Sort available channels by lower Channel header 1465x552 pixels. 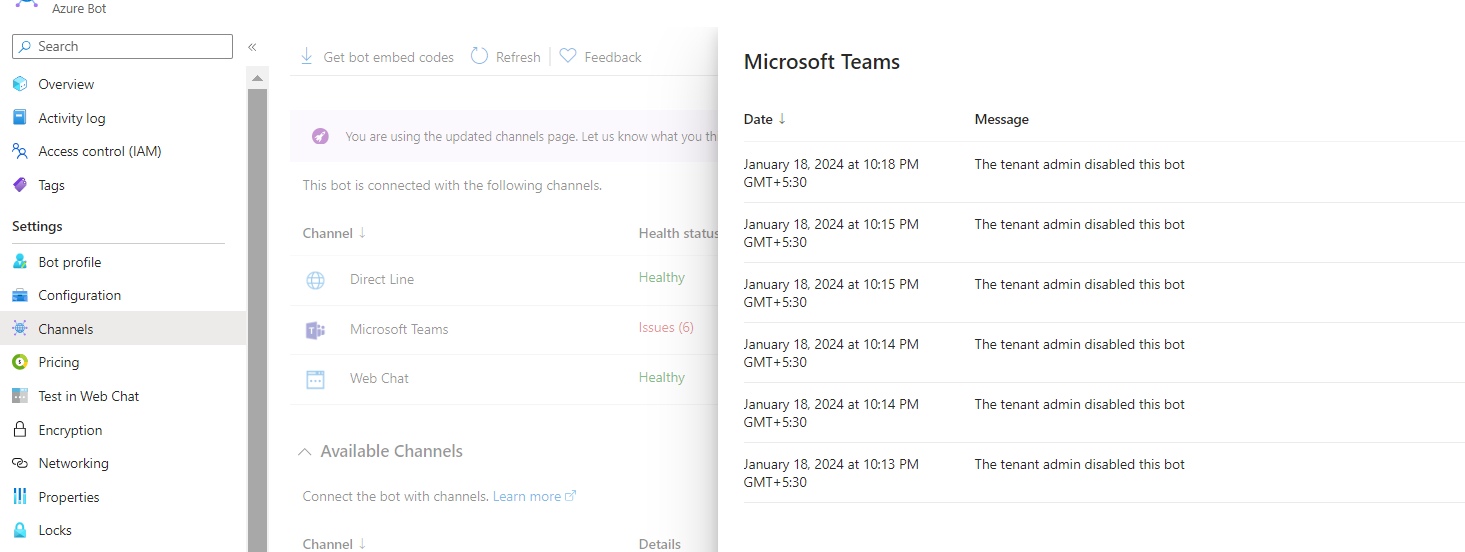(334, 544)
